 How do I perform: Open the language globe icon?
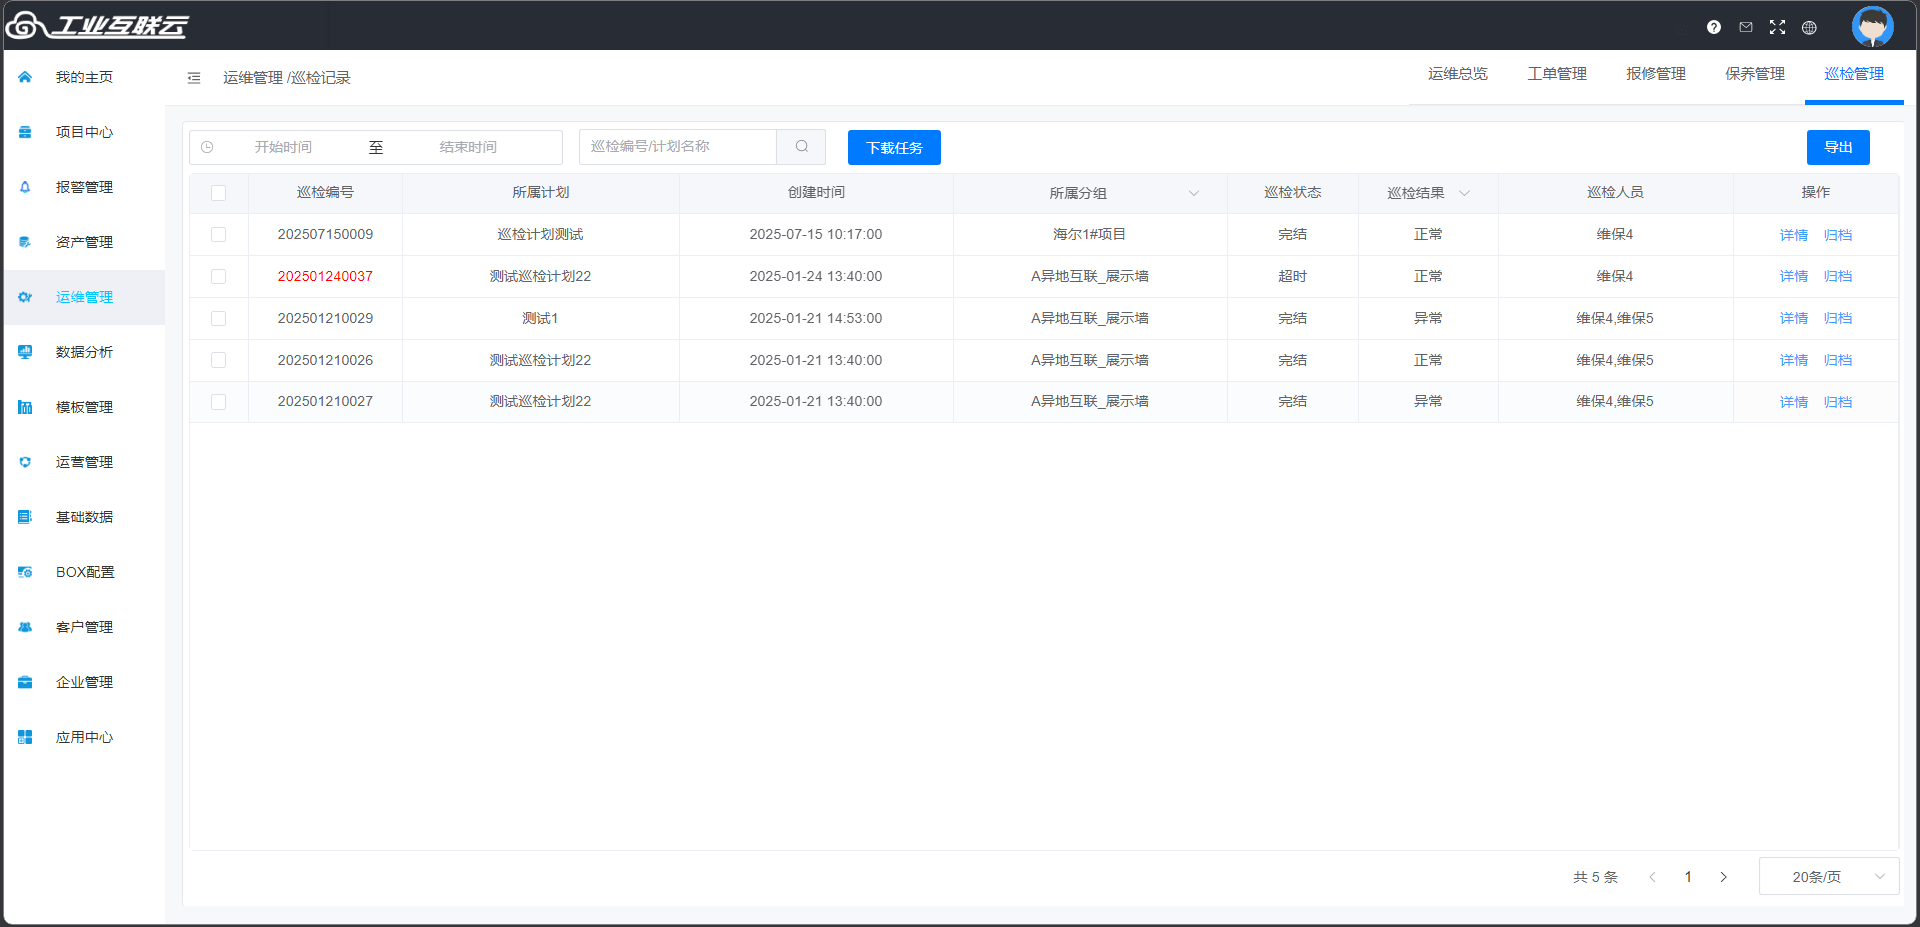click(x=1809, y=27)
